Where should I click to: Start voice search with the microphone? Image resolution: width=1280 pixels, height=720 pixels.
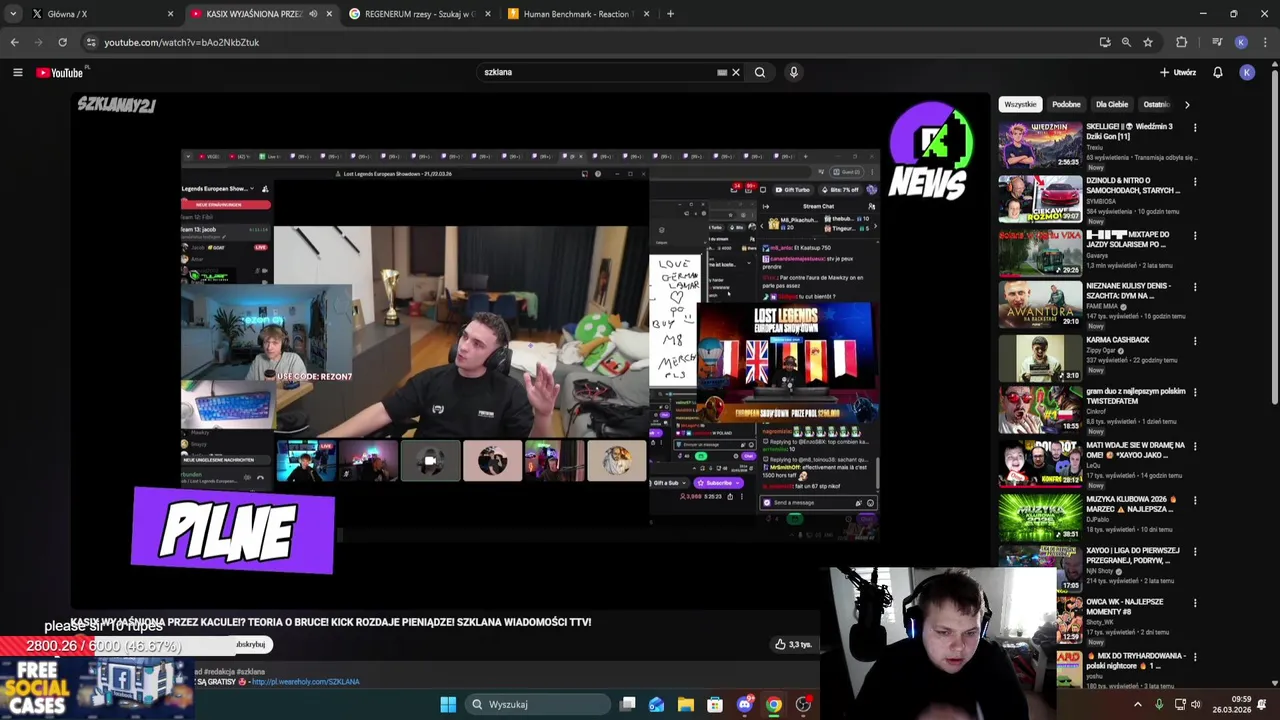794,72
